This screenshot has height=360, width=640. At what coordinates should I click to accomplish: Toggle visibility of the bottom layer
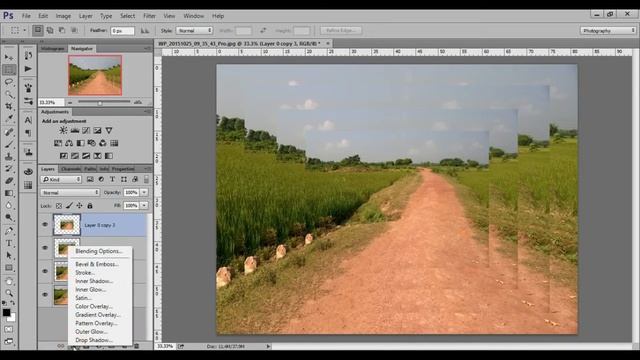[45, 294]
